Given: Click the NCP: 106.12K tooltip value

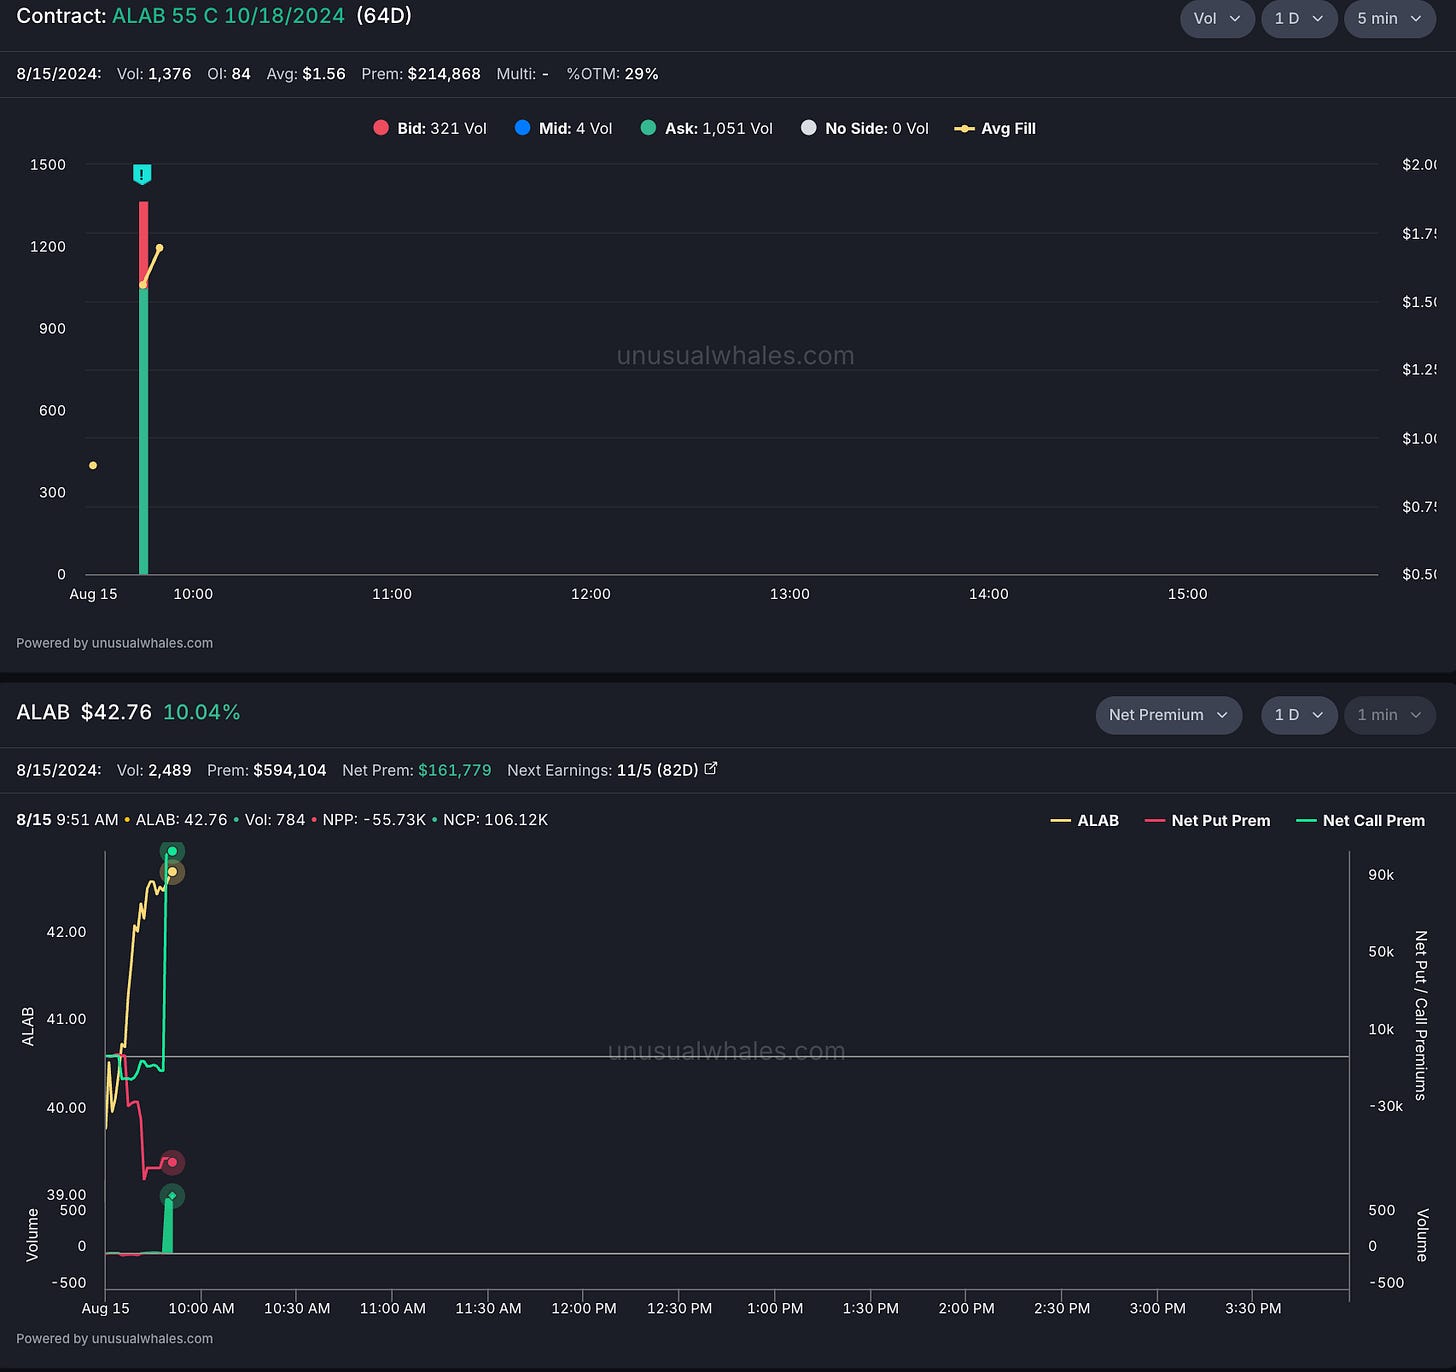Looking at the screenshot, I should pyautogui.click(x=495, y=820).
